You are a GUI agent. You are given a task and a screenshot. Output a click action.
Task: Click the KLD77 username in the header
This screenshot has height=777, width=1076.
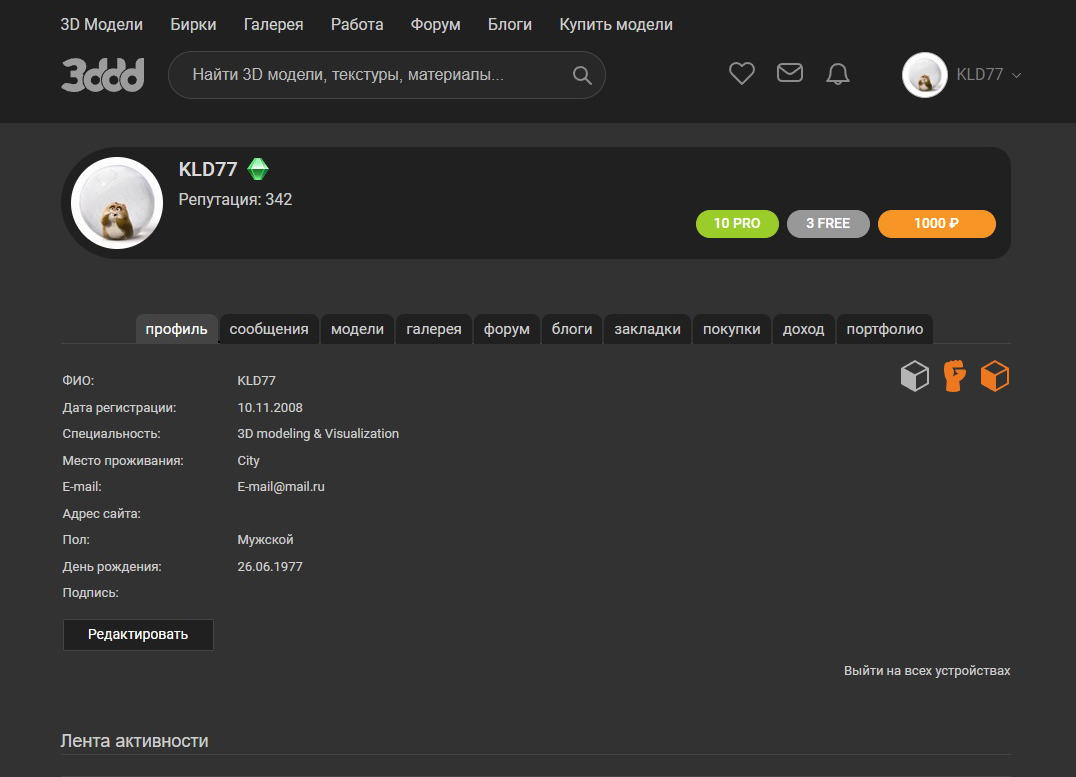pos(980,75)
